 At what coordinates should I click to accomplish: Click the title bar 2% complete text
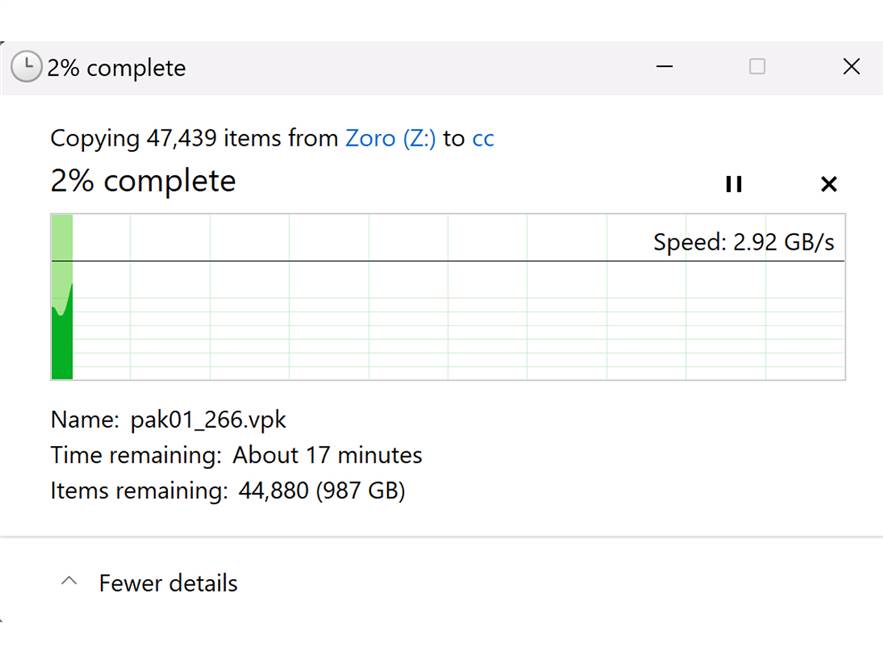coord(116,68)
